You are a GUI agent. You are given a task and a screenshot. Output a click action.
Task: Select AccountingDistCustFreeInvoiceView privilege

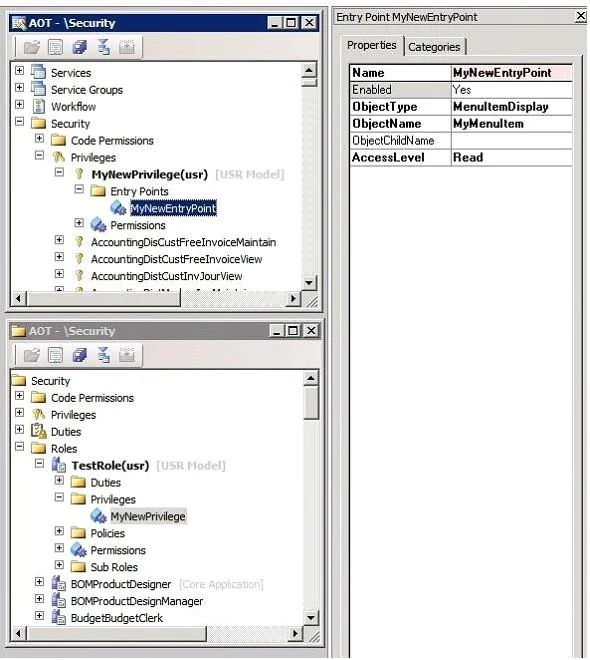coord(176,259)
